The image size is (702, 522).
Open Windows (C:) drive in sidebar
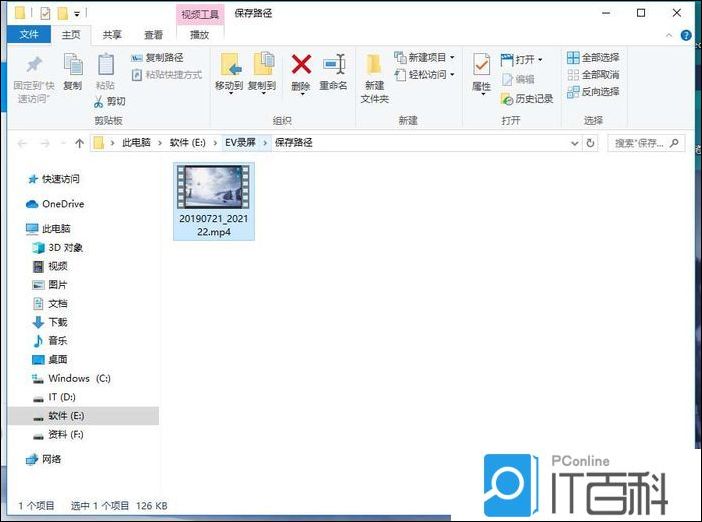tap(71, 378)
